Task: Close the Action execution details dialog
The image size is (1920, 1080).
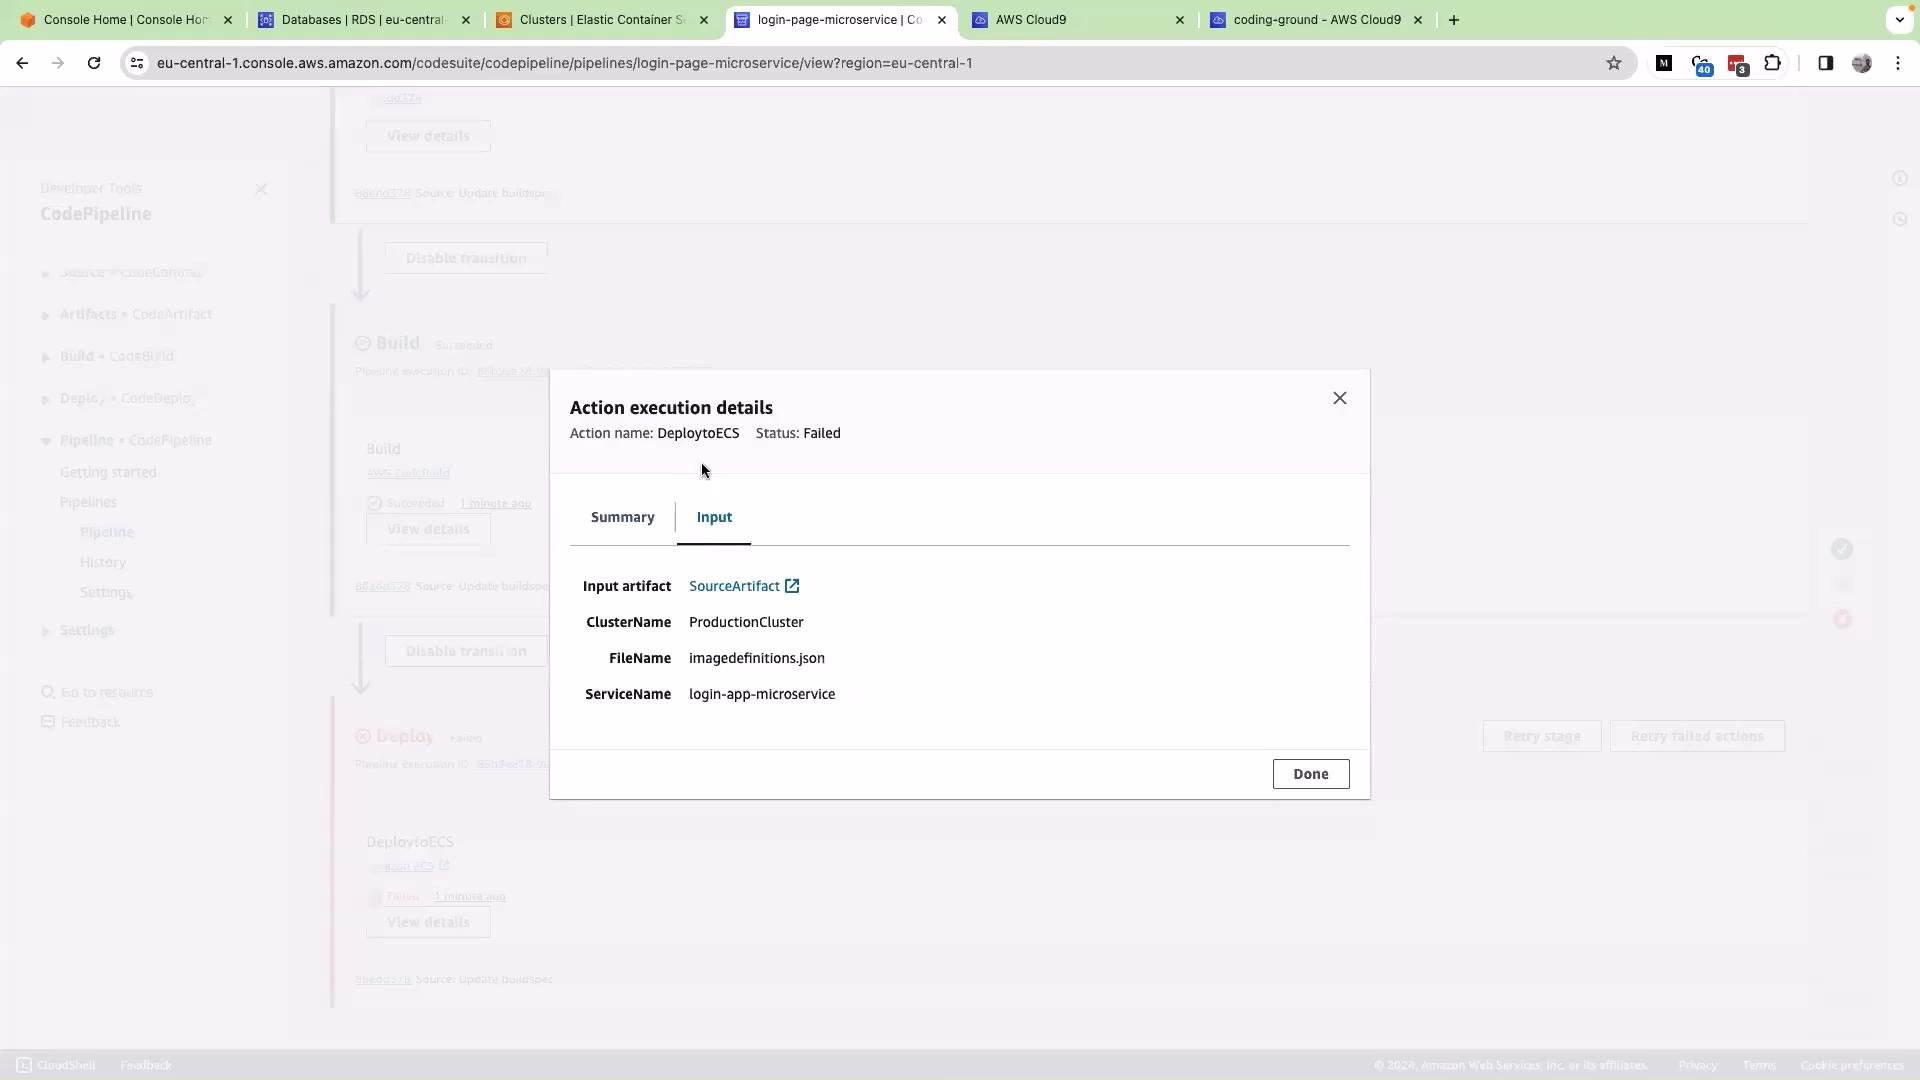Action: (x=1340, y=398)
